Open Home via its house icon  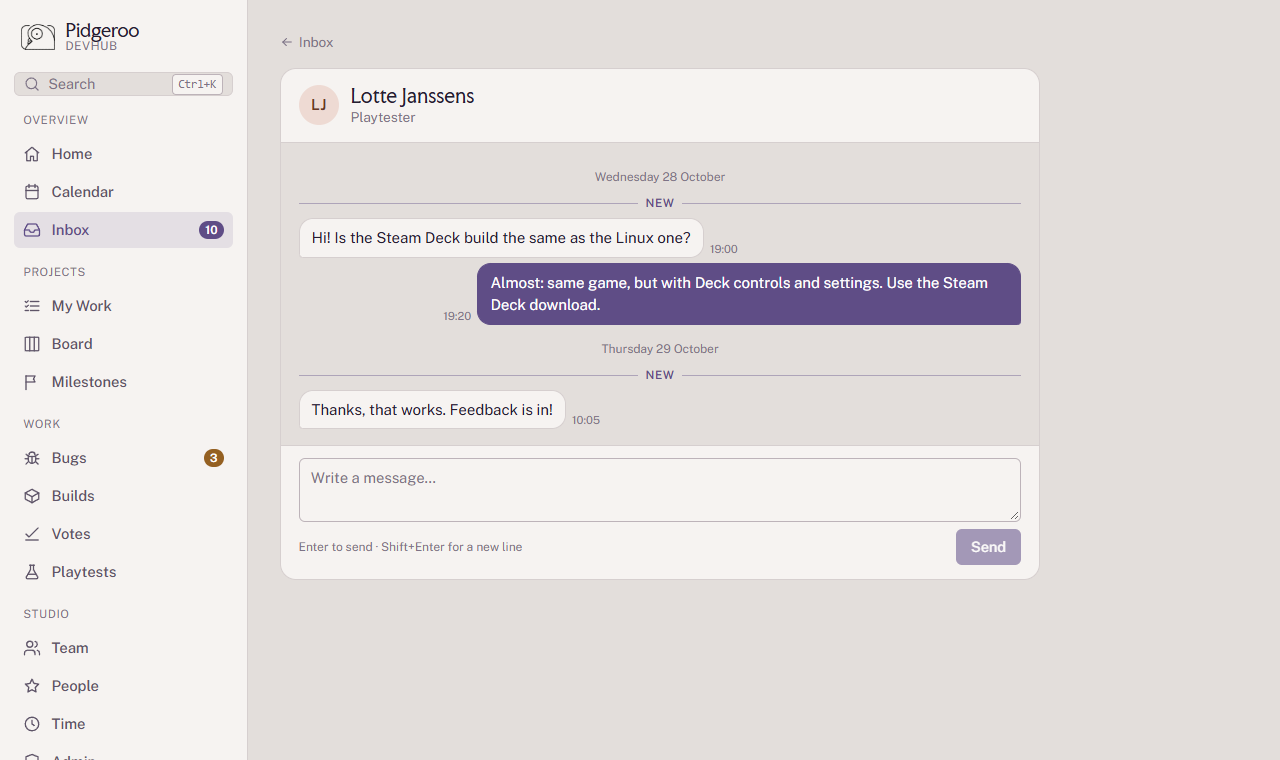point(32,154)
